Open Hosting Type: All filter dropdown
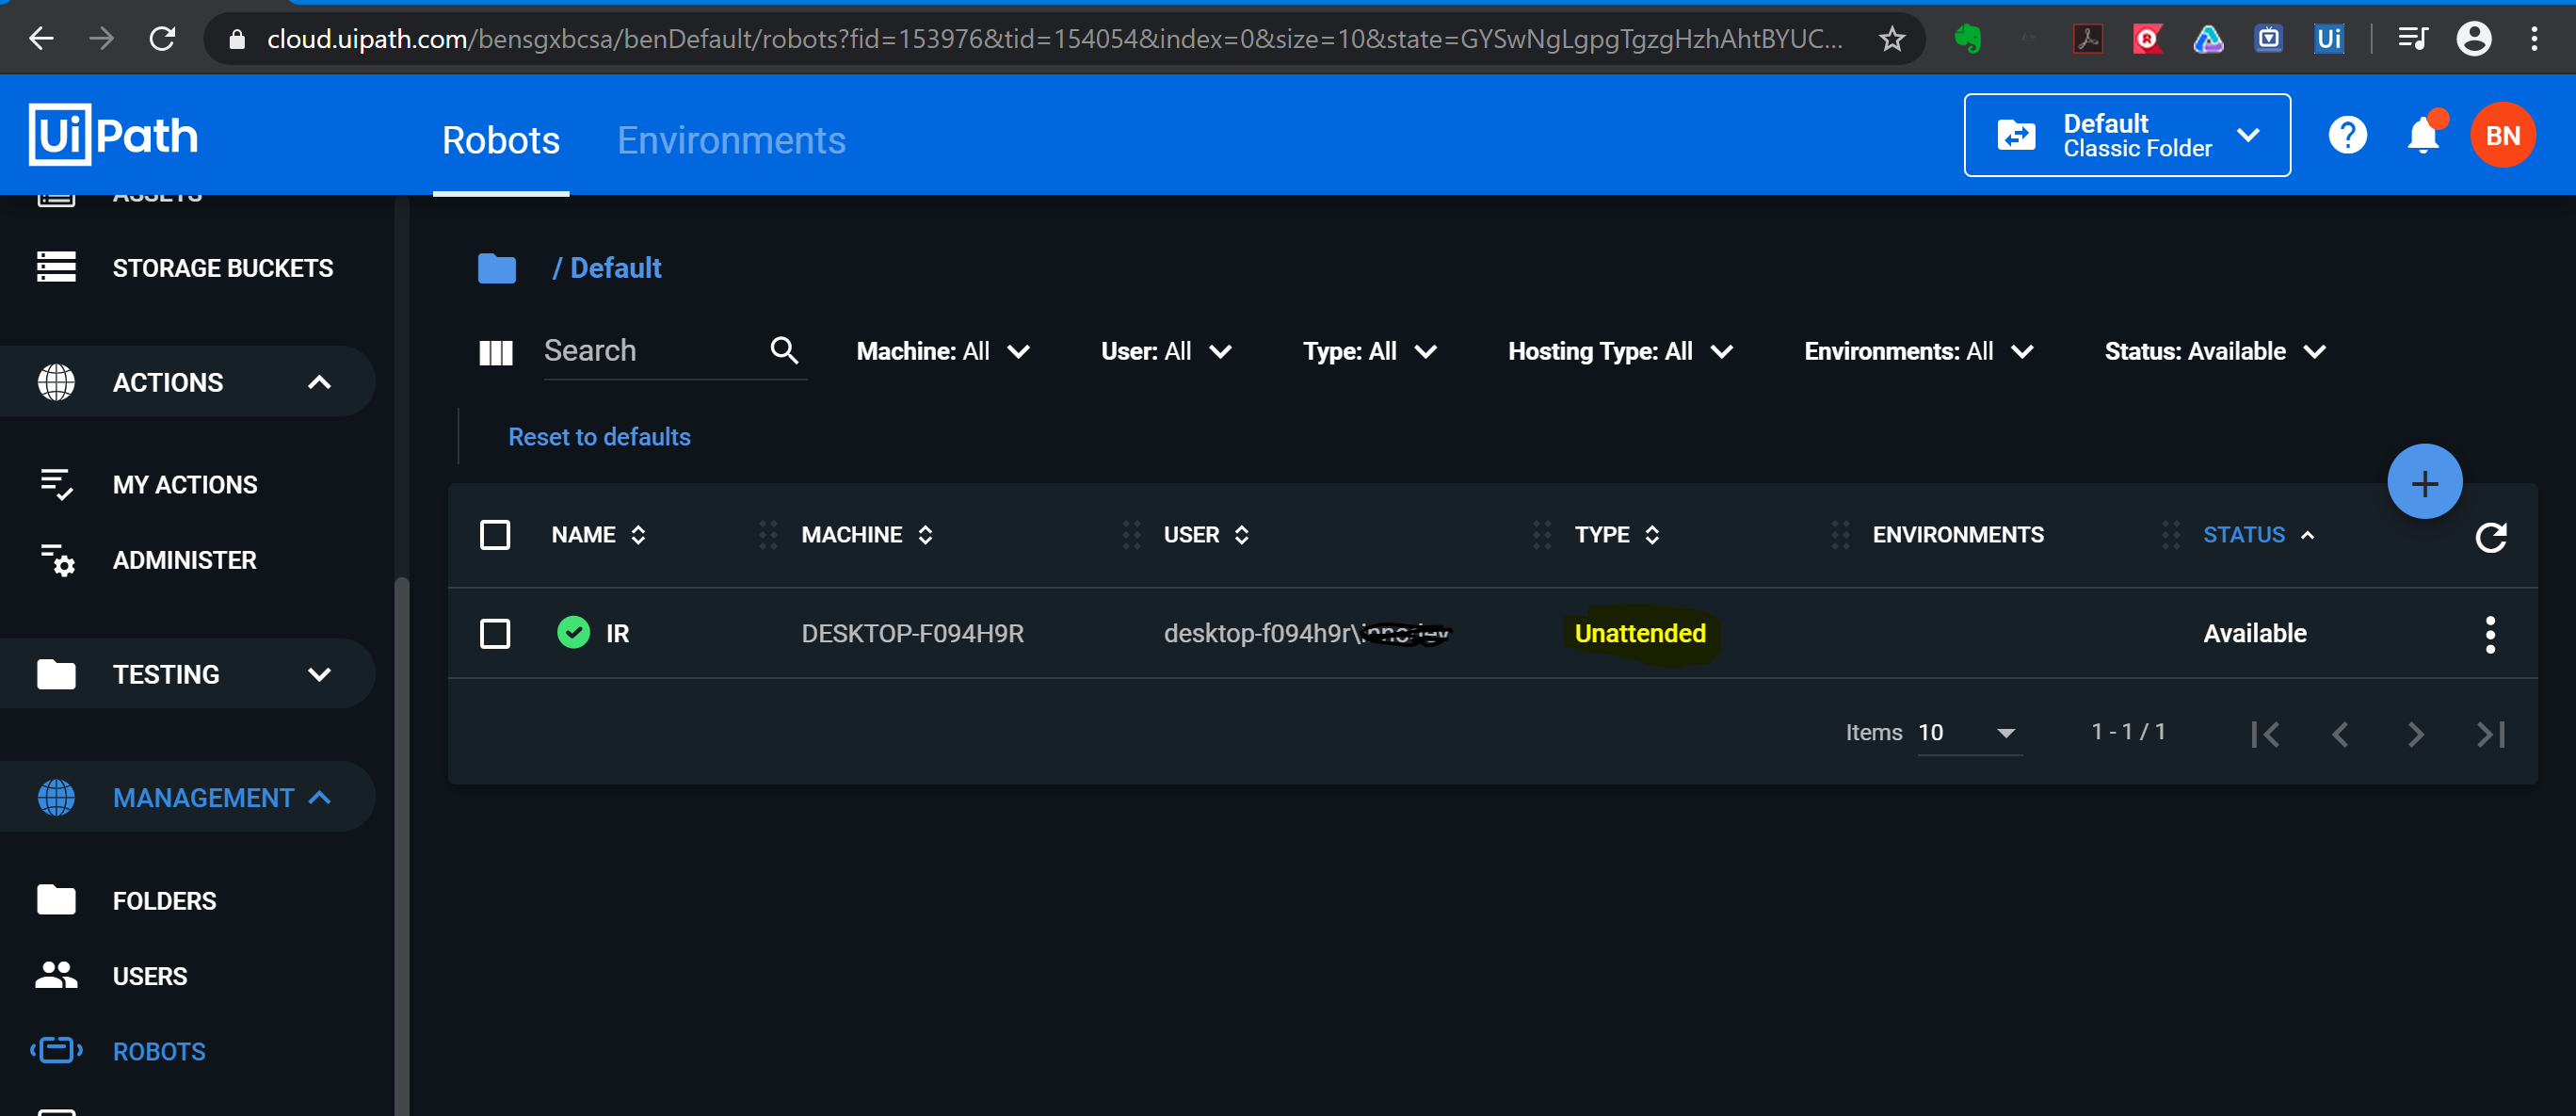The image size is (2576, 1116). [1621, 352]
